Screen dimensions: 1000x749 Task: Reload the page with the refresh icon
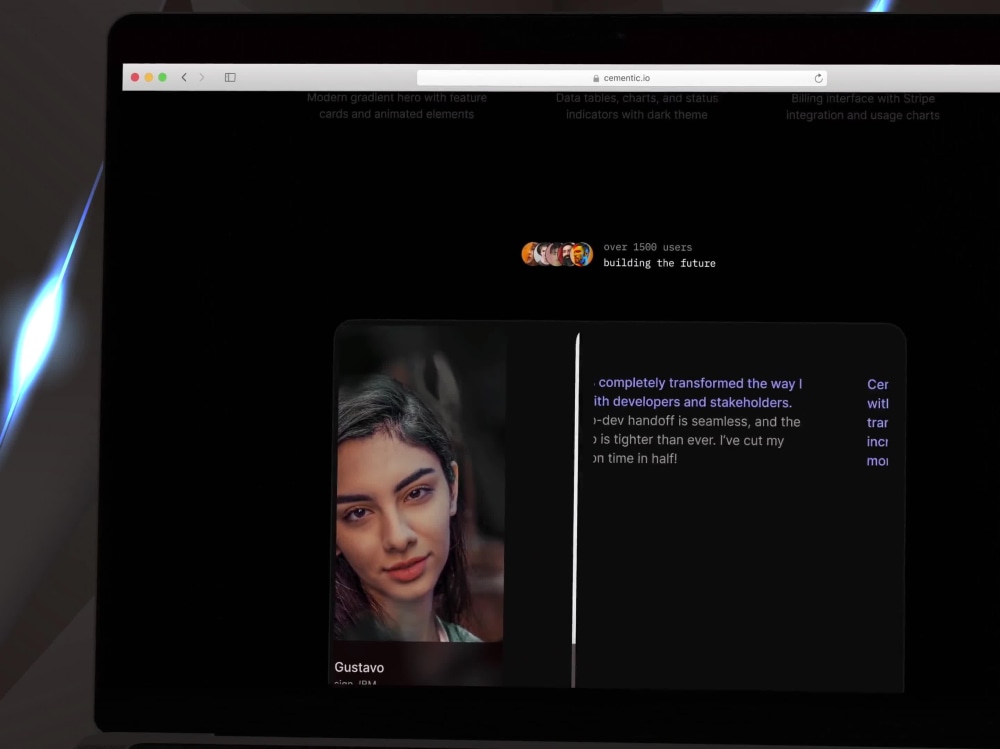818,78
